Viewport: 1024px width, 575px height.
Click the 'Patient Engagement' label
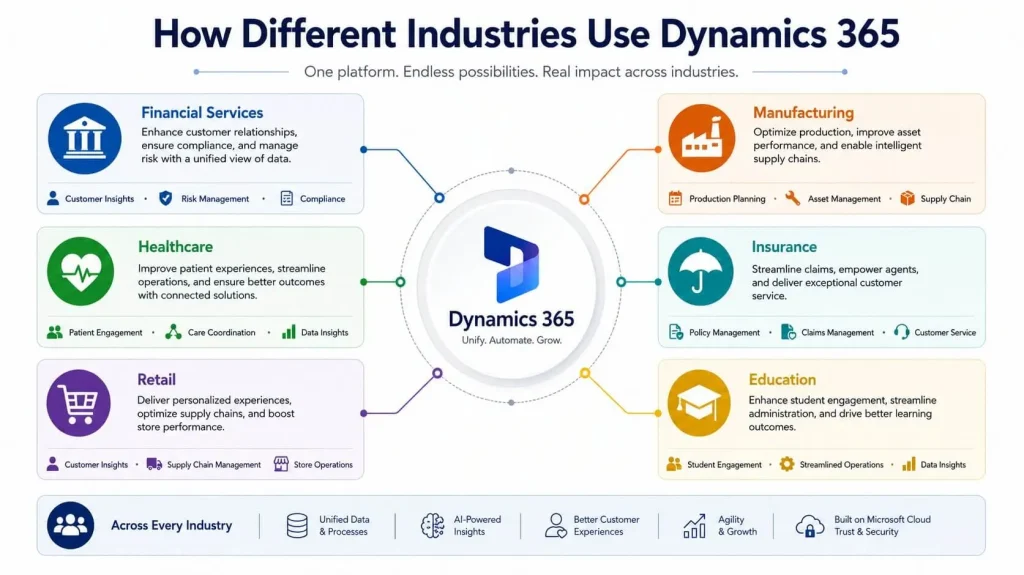(x=105, y=333)
